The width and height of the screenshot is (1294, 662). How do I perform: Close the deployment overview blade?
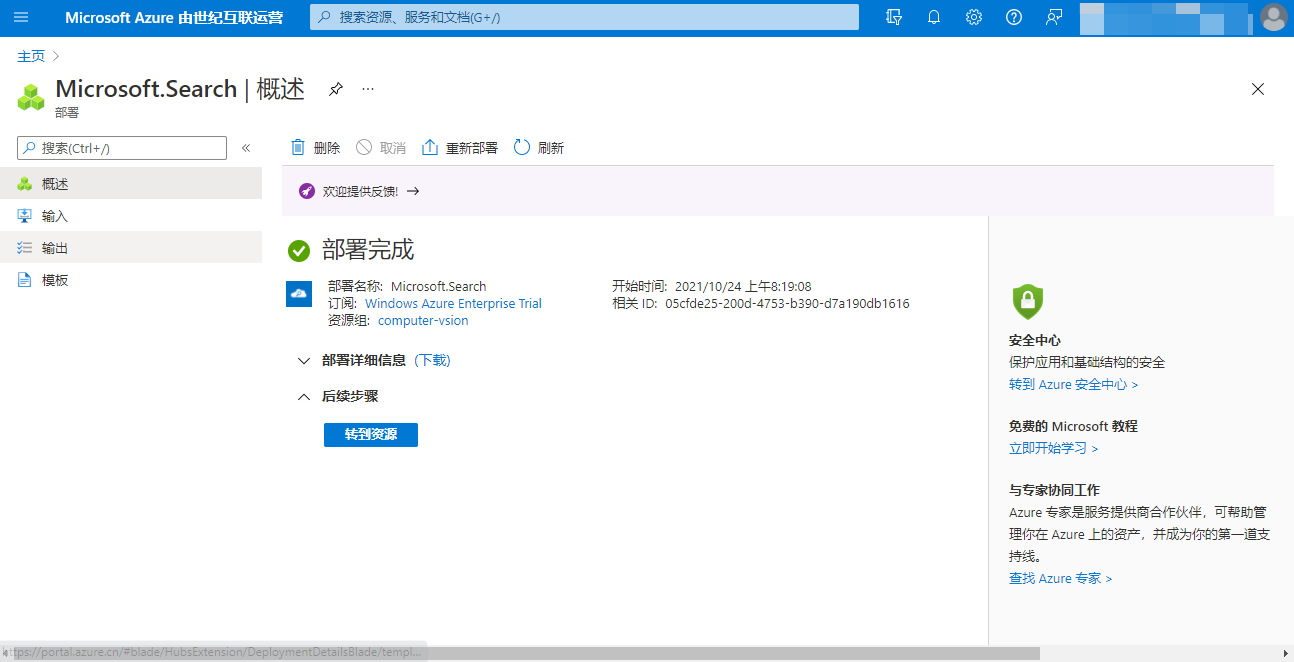tap(1258, 89)
